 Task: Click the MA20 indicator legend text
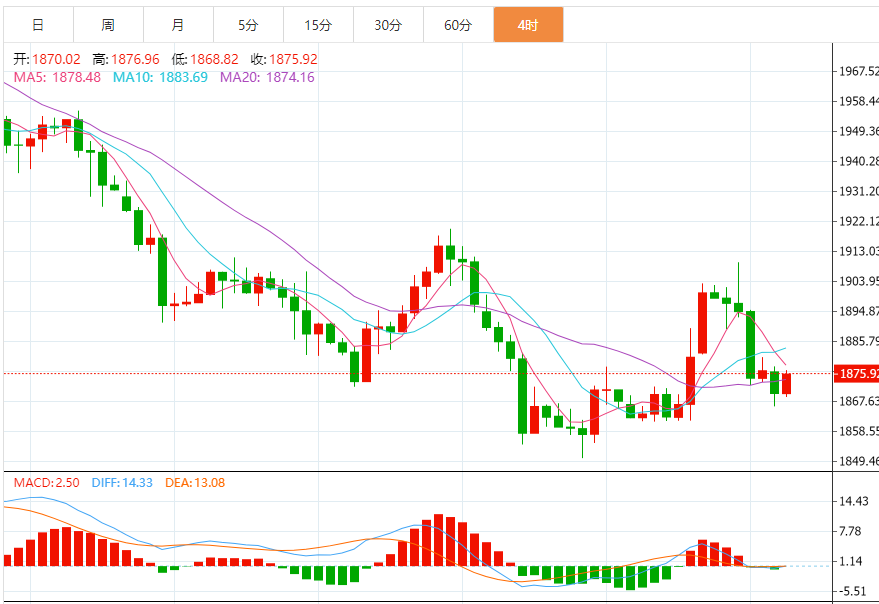(267, 77)
